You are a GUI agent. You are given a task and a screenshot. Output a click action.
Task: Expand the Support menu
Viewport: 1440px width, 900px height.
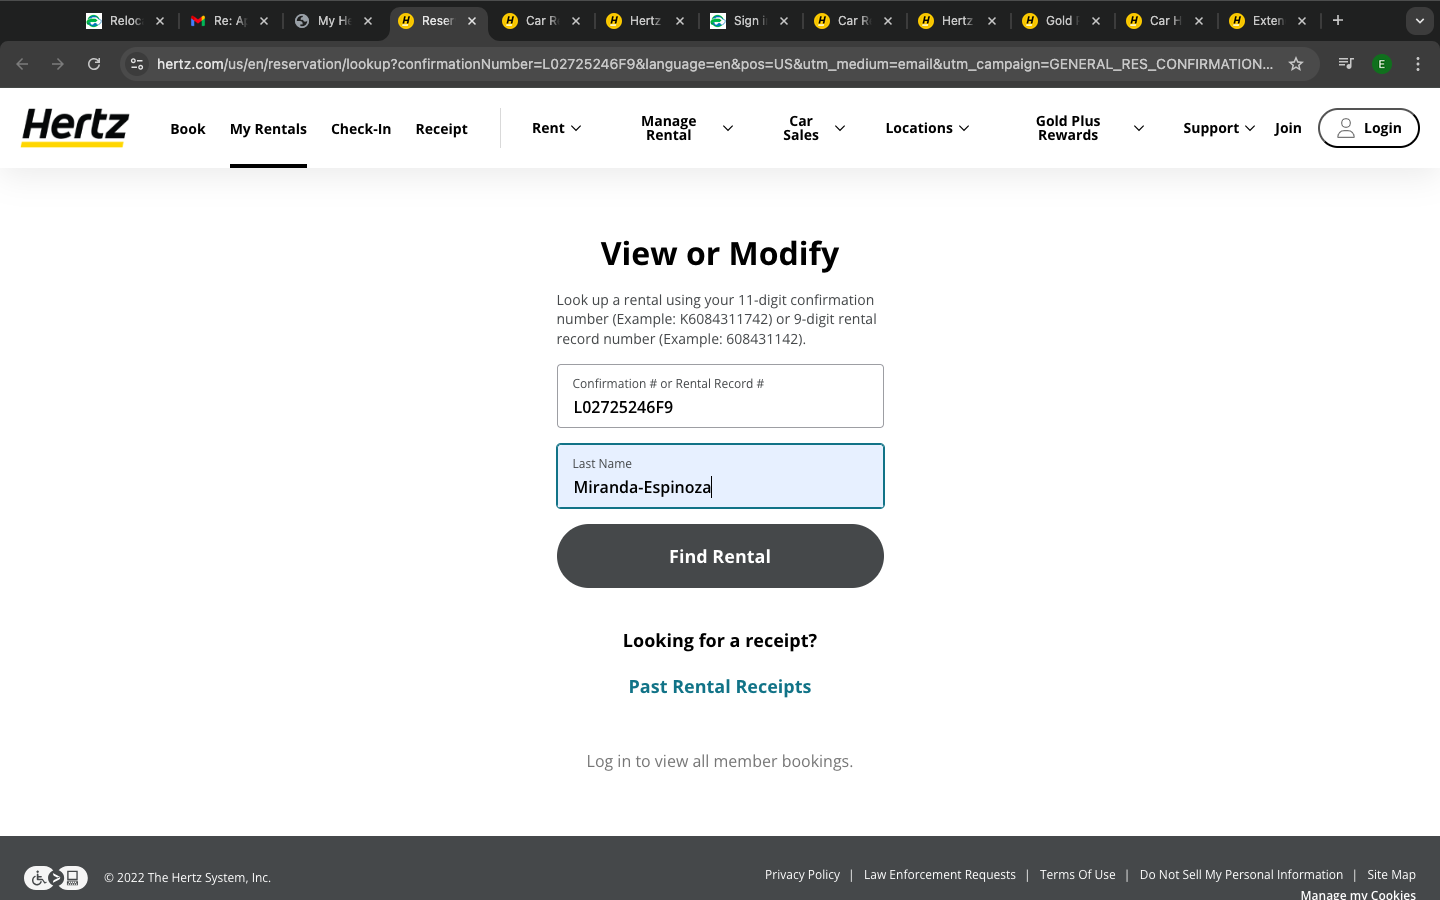1219,128
